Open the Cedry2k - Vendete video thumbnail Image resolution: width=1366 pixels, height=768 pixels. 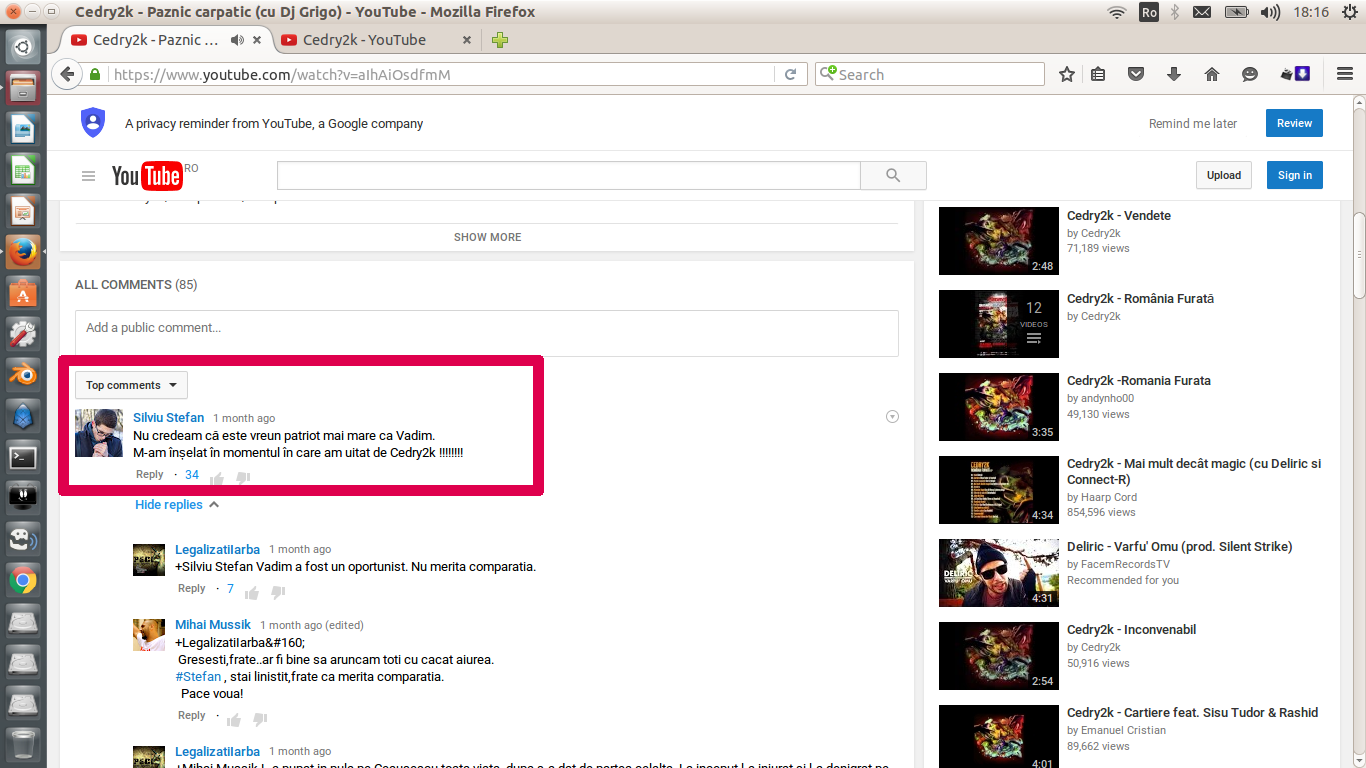coord(998,241)
